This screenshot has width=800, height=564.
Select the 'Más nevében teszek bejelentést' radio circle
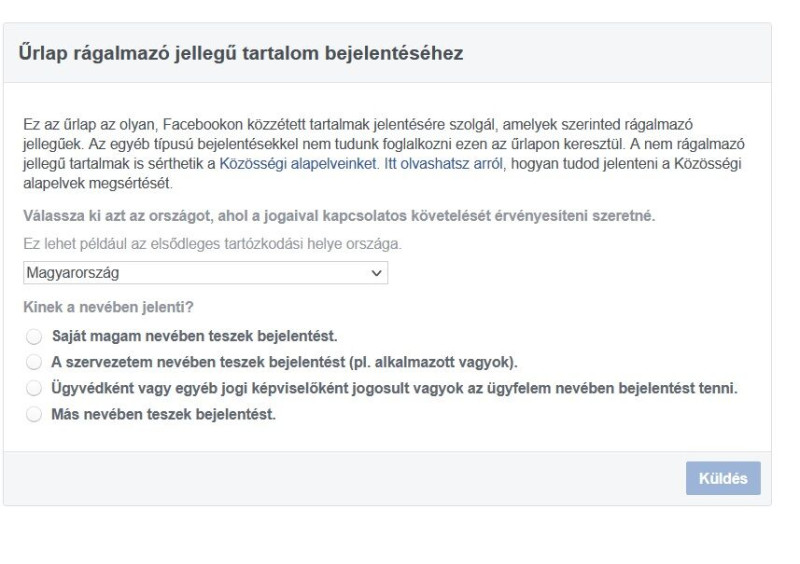click(34, 414)
